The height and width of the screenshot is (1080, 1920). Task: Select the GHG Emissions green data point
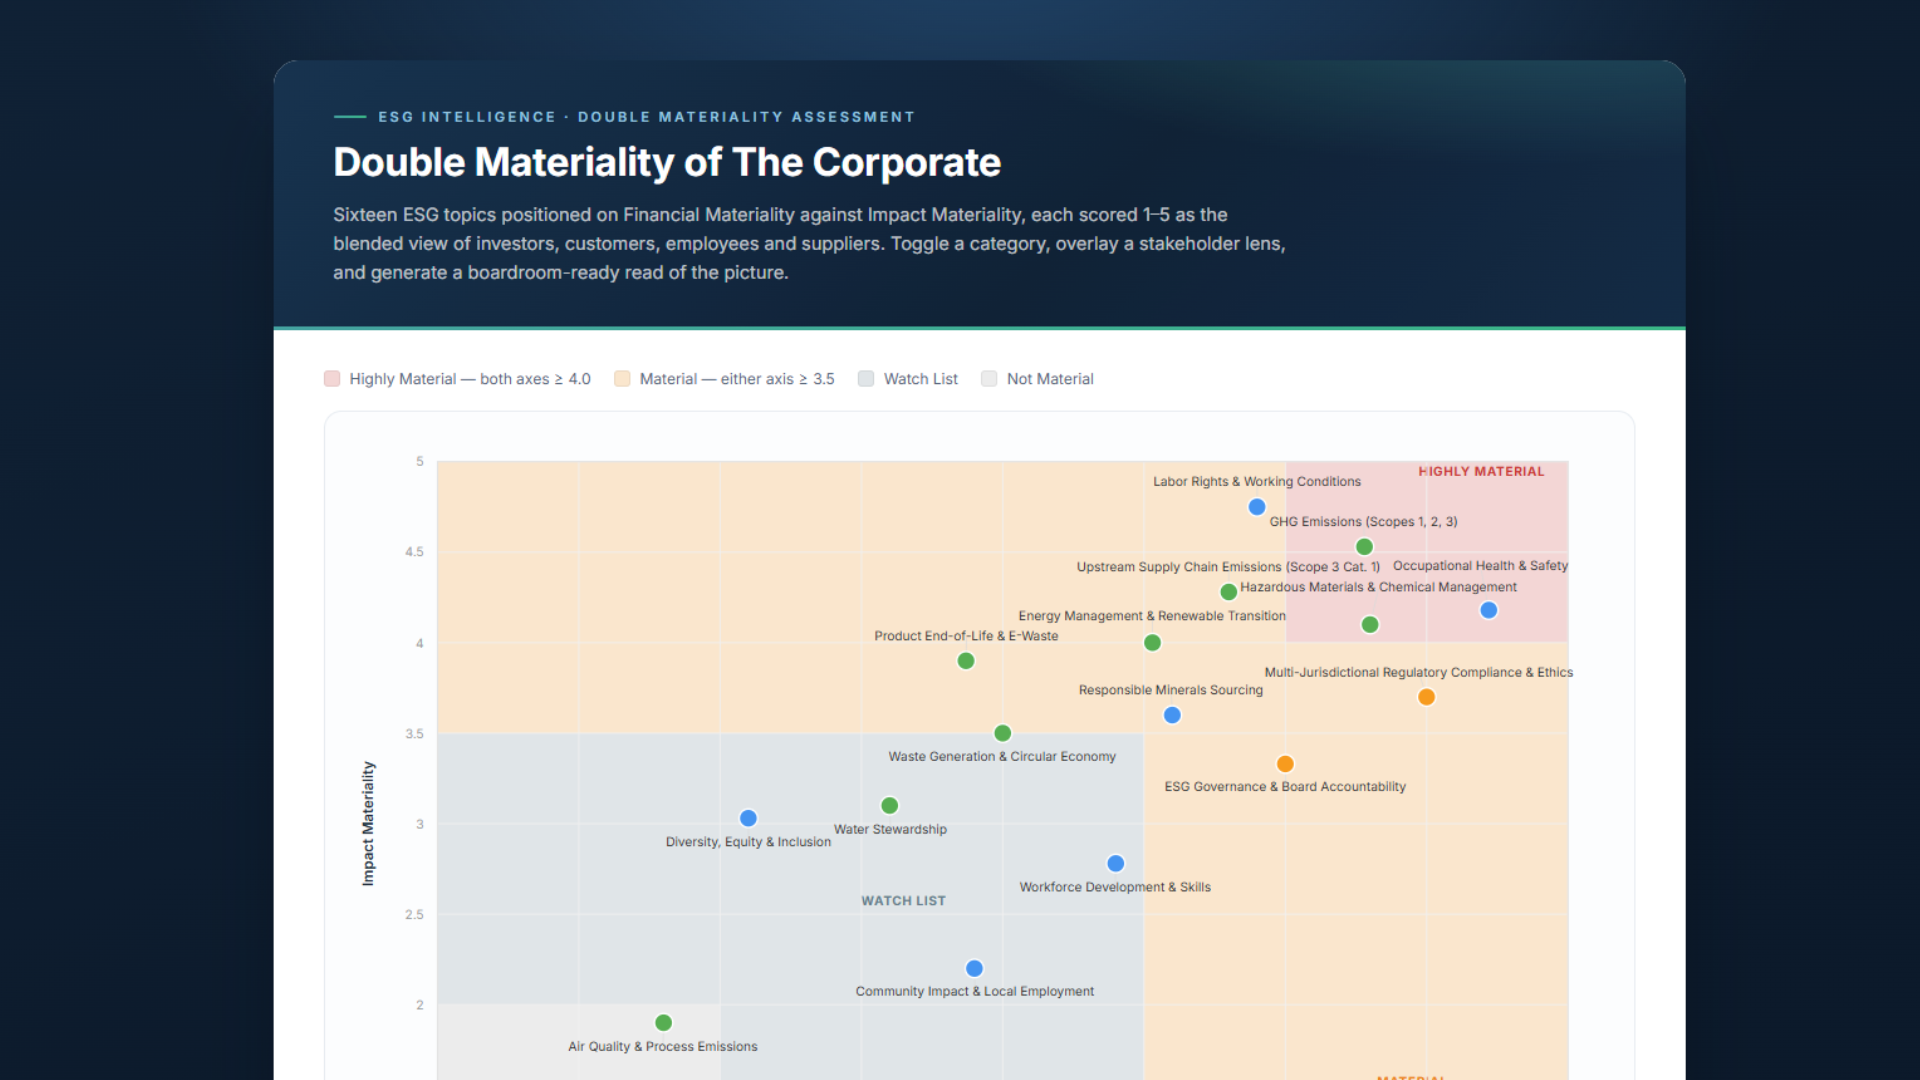coord(1364,547)
